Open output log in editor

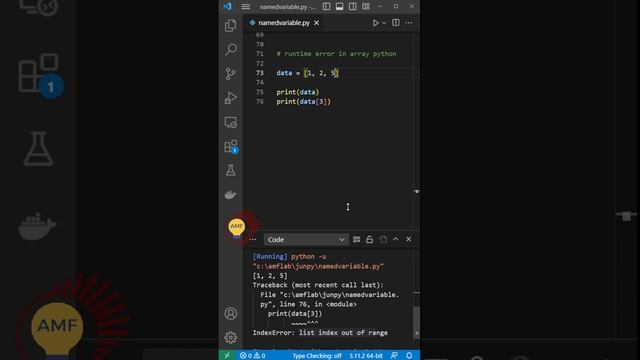(x=383, y=240)
